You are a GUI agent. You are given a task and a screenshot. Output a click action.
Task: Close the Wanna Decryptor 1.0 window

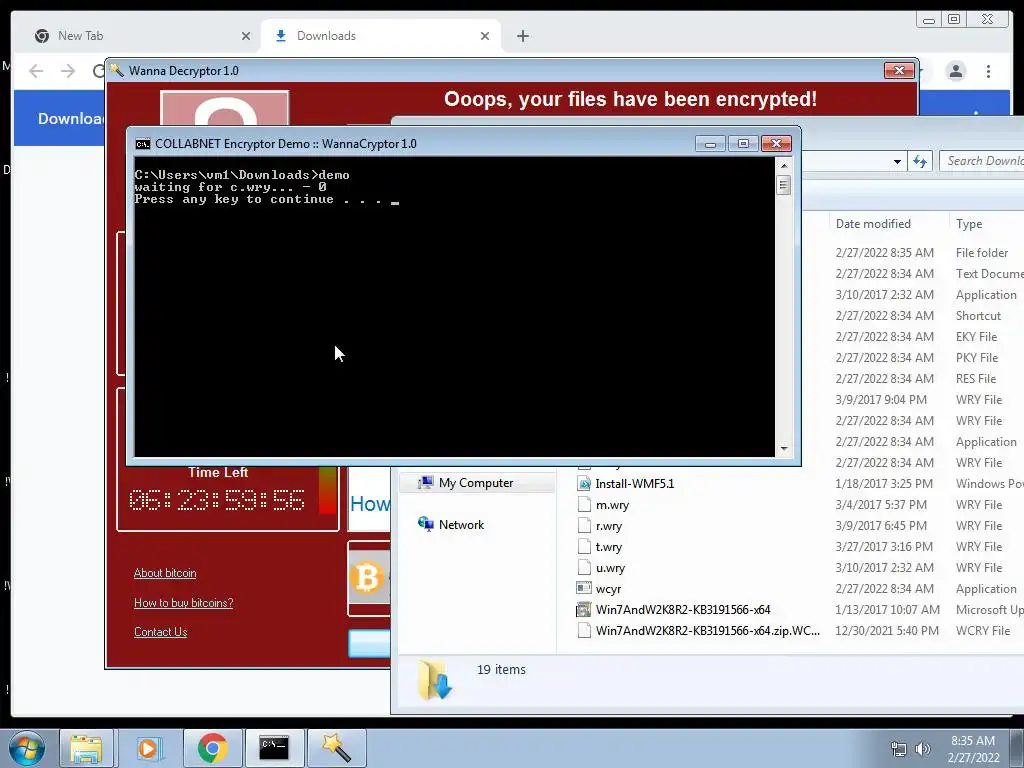tap(899, 71)
